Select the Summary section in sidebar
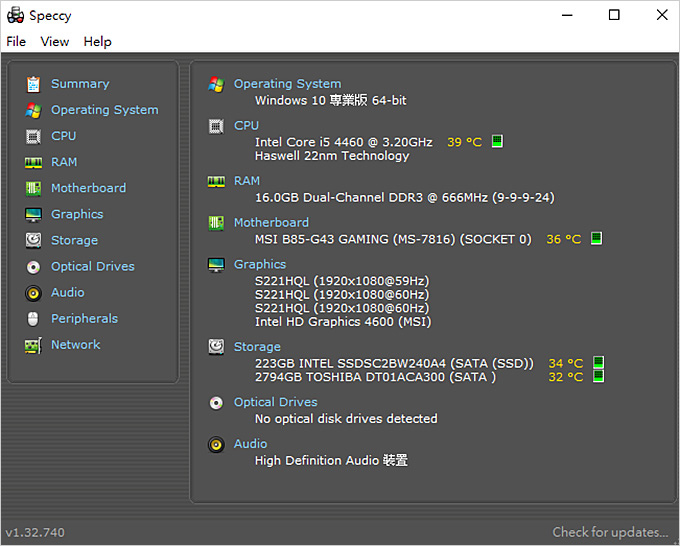Image resolution: width=680 pixels, height=546 pixels. [x=80, y=84]
